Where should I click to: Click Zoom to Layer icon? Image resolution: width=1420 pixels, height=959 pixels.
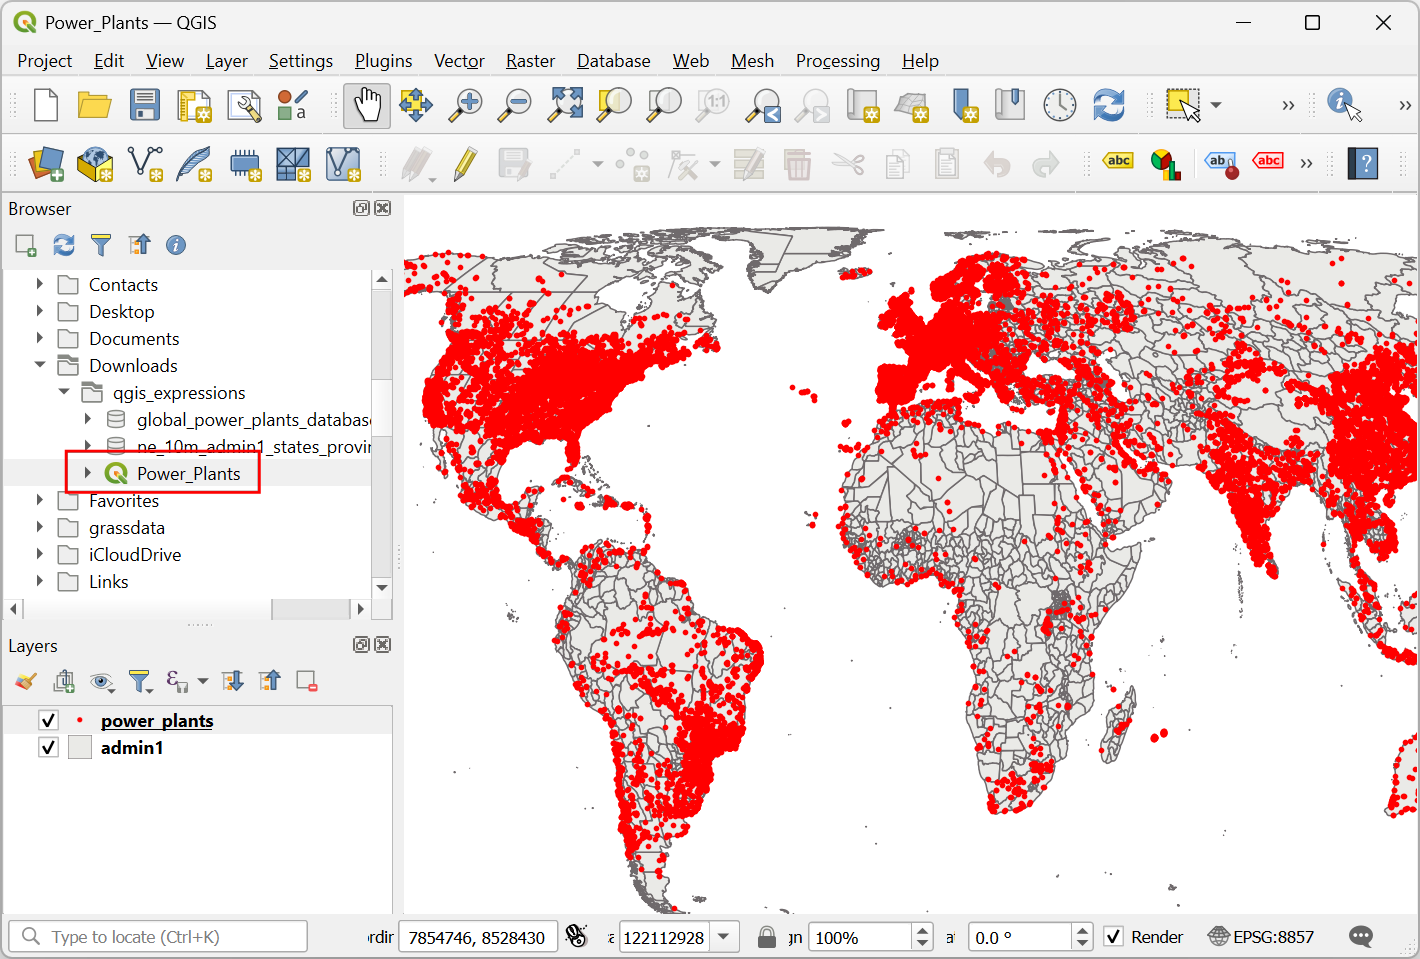[x=664, y=105]
